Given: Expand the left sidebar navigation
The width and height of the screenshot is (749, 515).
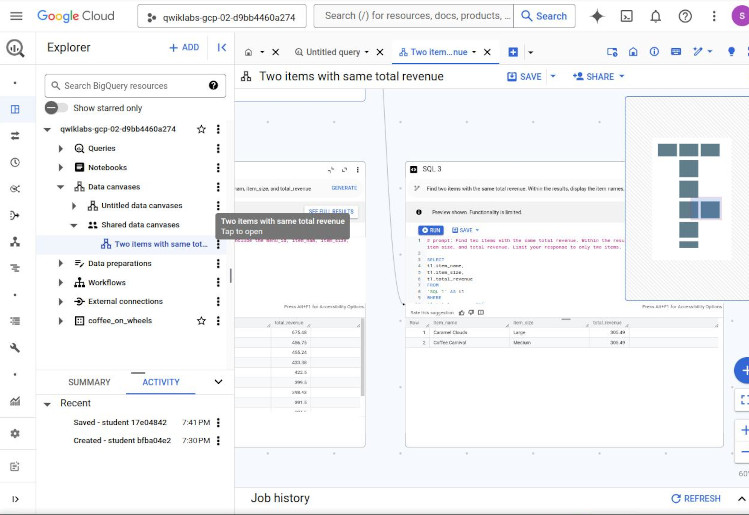Looking at the screenshot, I should point(15,499).
